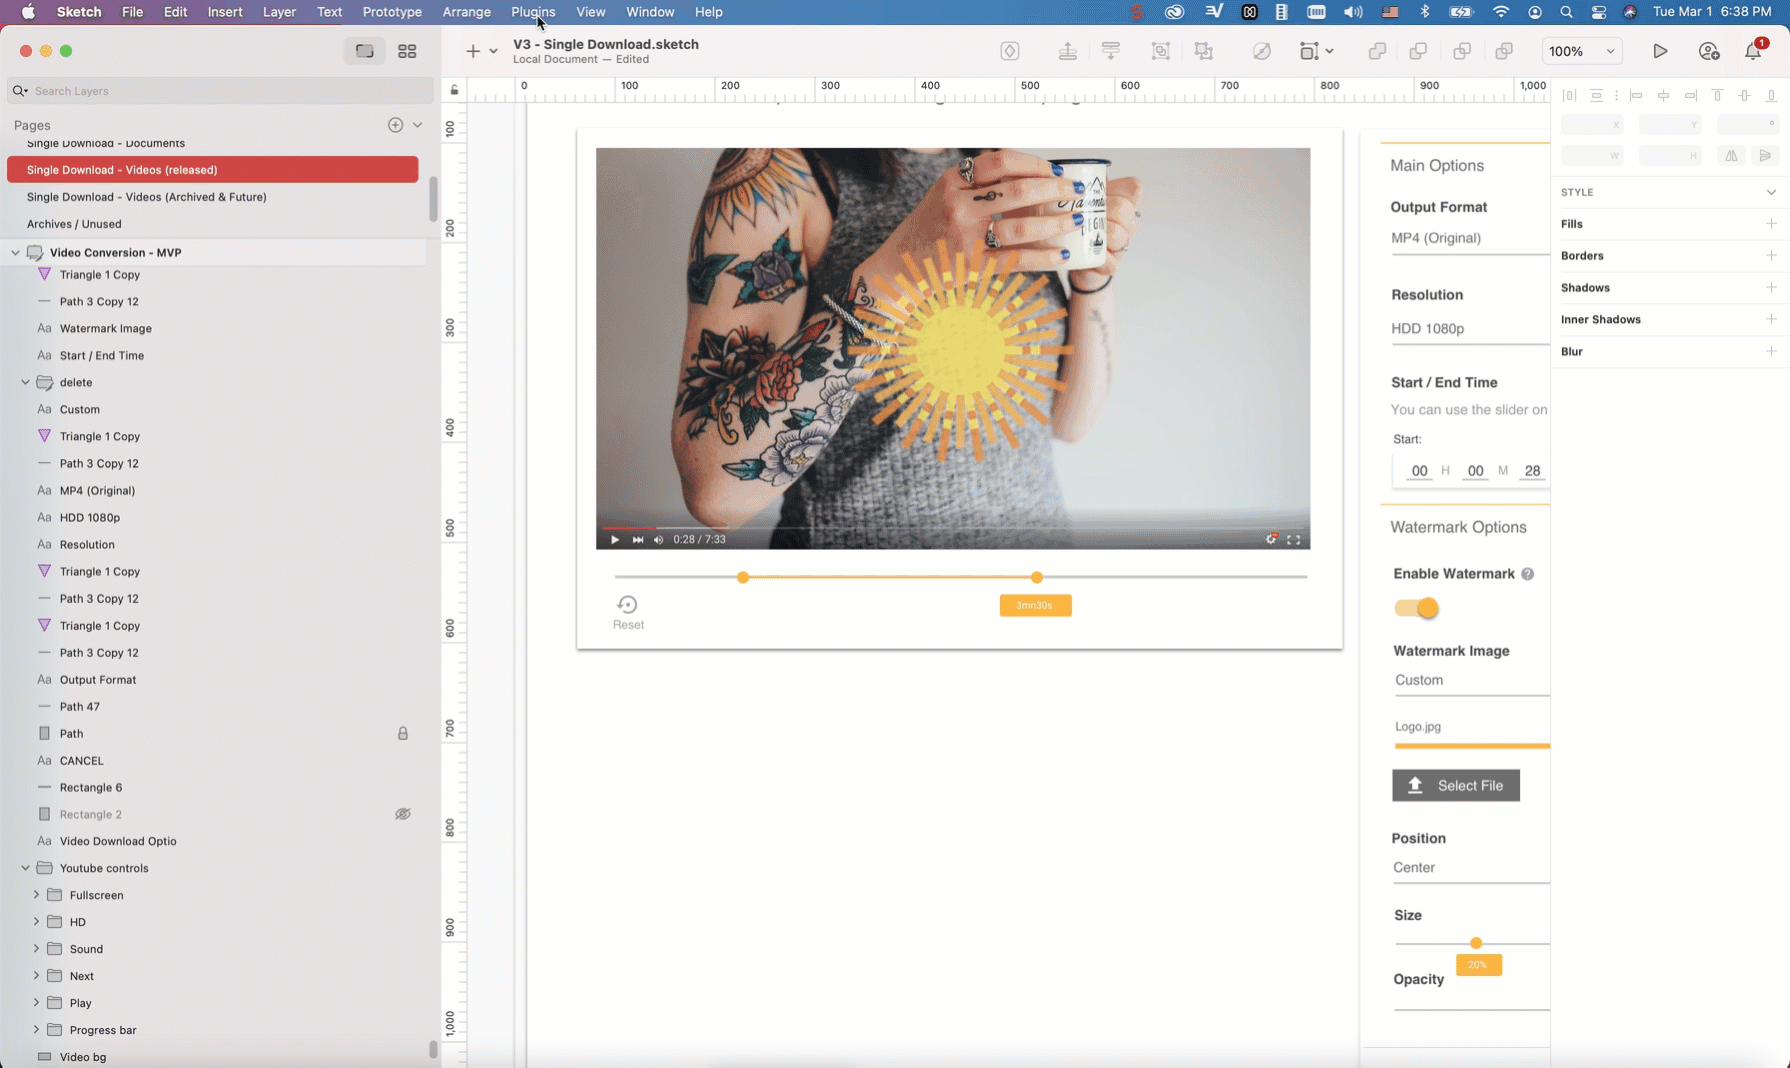Open the Insert dropdown arrow
This screenshot has width=1790, height=1068.
click(x=494, y=51)
